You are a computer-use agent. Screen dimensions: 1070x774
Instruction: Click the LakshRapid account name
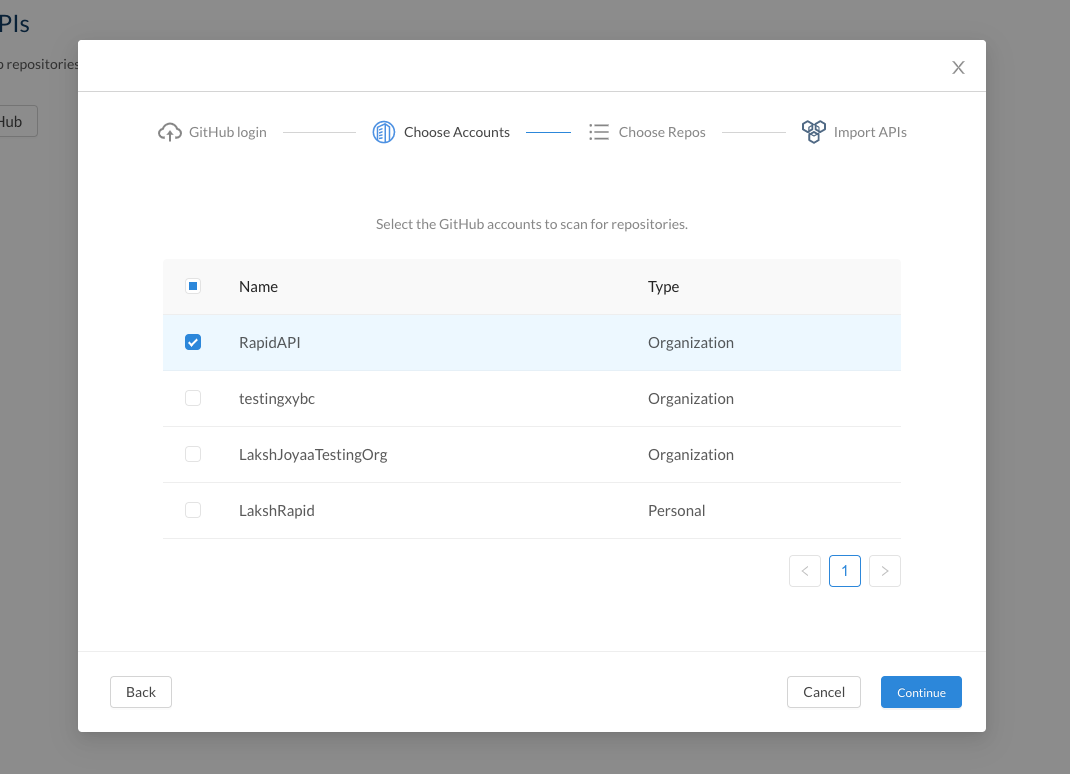(277, 511)
